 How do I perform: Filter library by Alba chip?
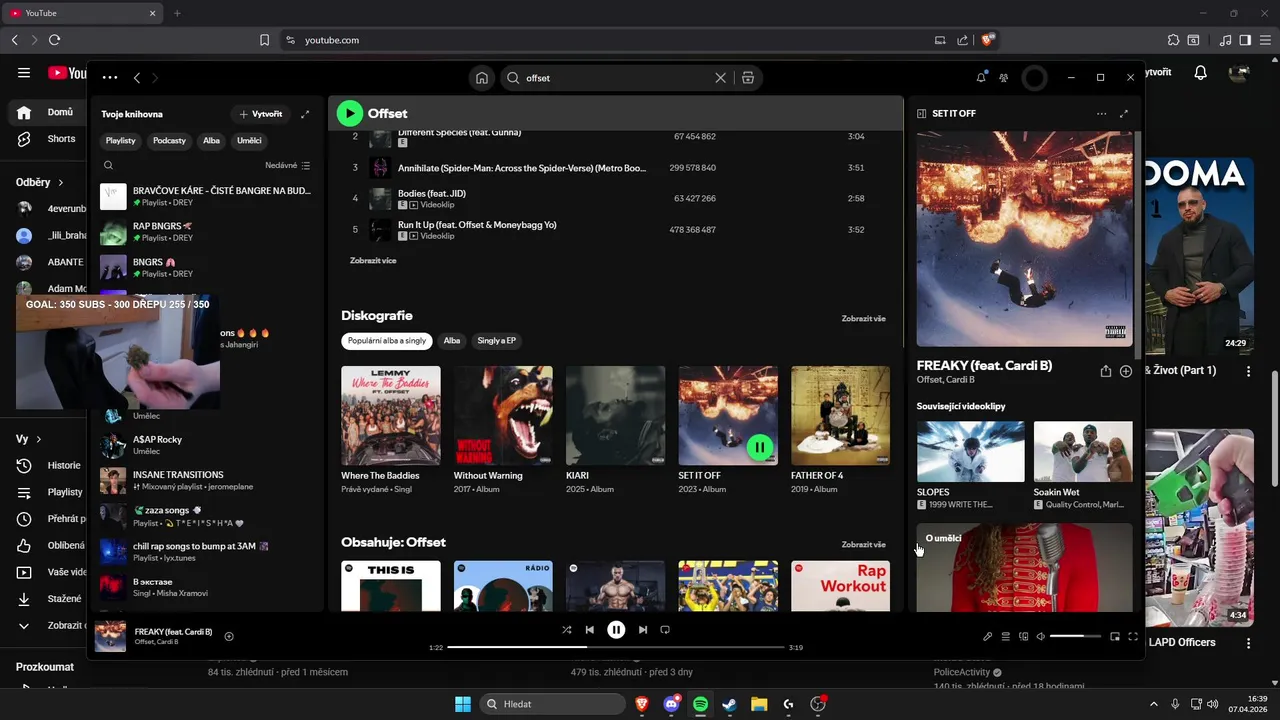pos(211,141)
